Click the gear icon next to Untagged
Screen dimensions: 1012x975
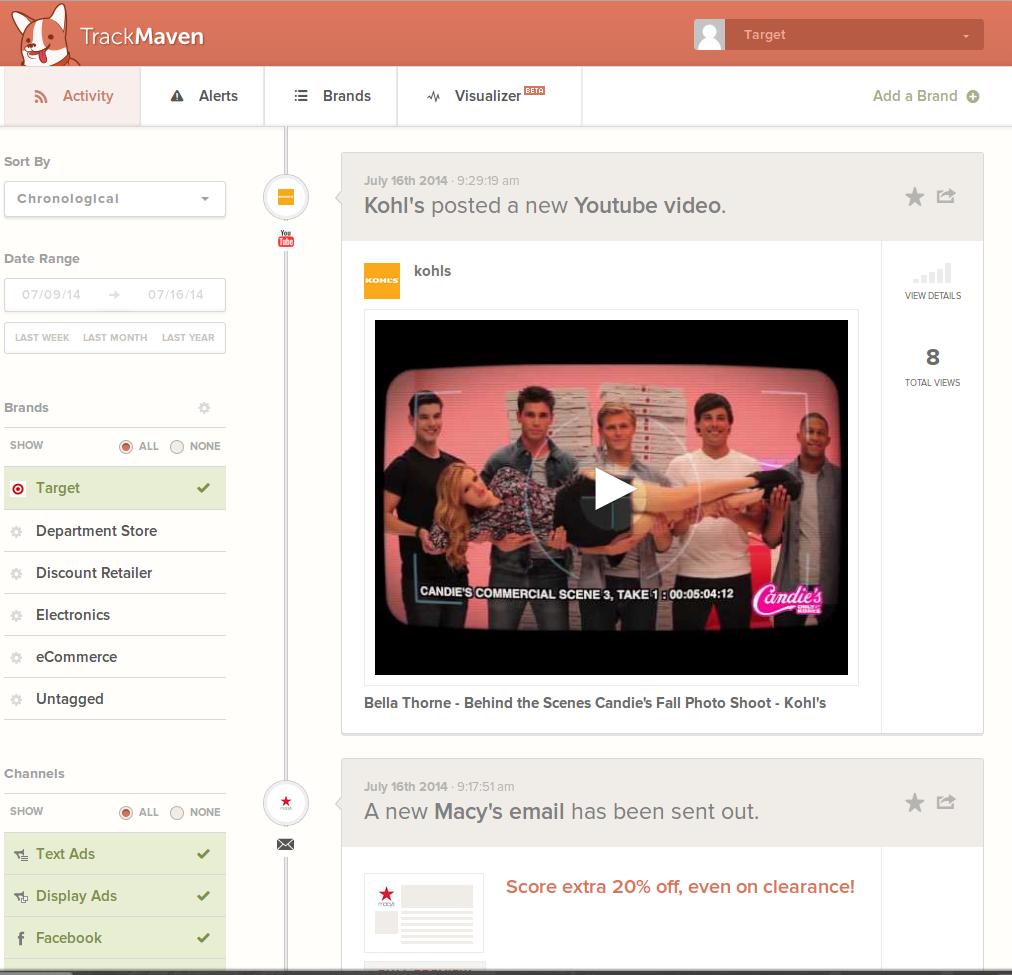click(17, 699)
